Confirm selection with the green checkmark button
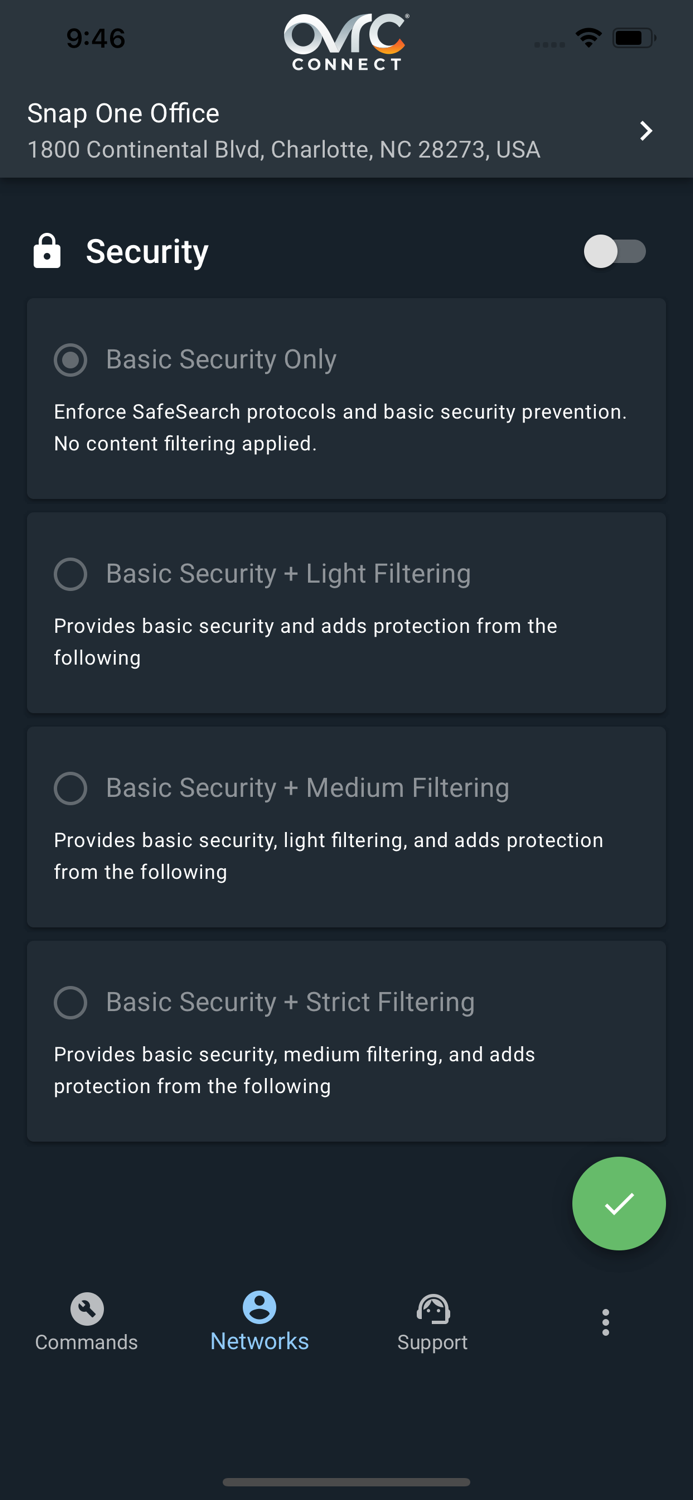This screenshot has width=693, height=1500. pyautogui.click(x=618, y=1203)
